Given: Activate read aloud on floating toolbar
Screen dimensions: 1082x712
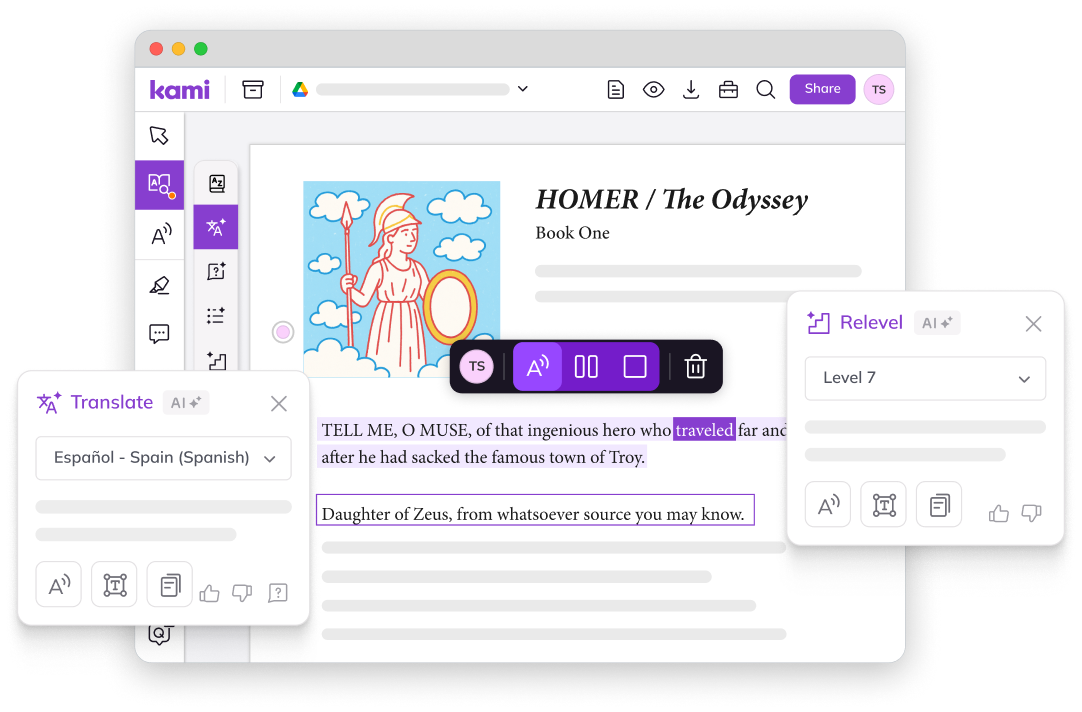Looking at the screenshot, I should coord(538,366).
